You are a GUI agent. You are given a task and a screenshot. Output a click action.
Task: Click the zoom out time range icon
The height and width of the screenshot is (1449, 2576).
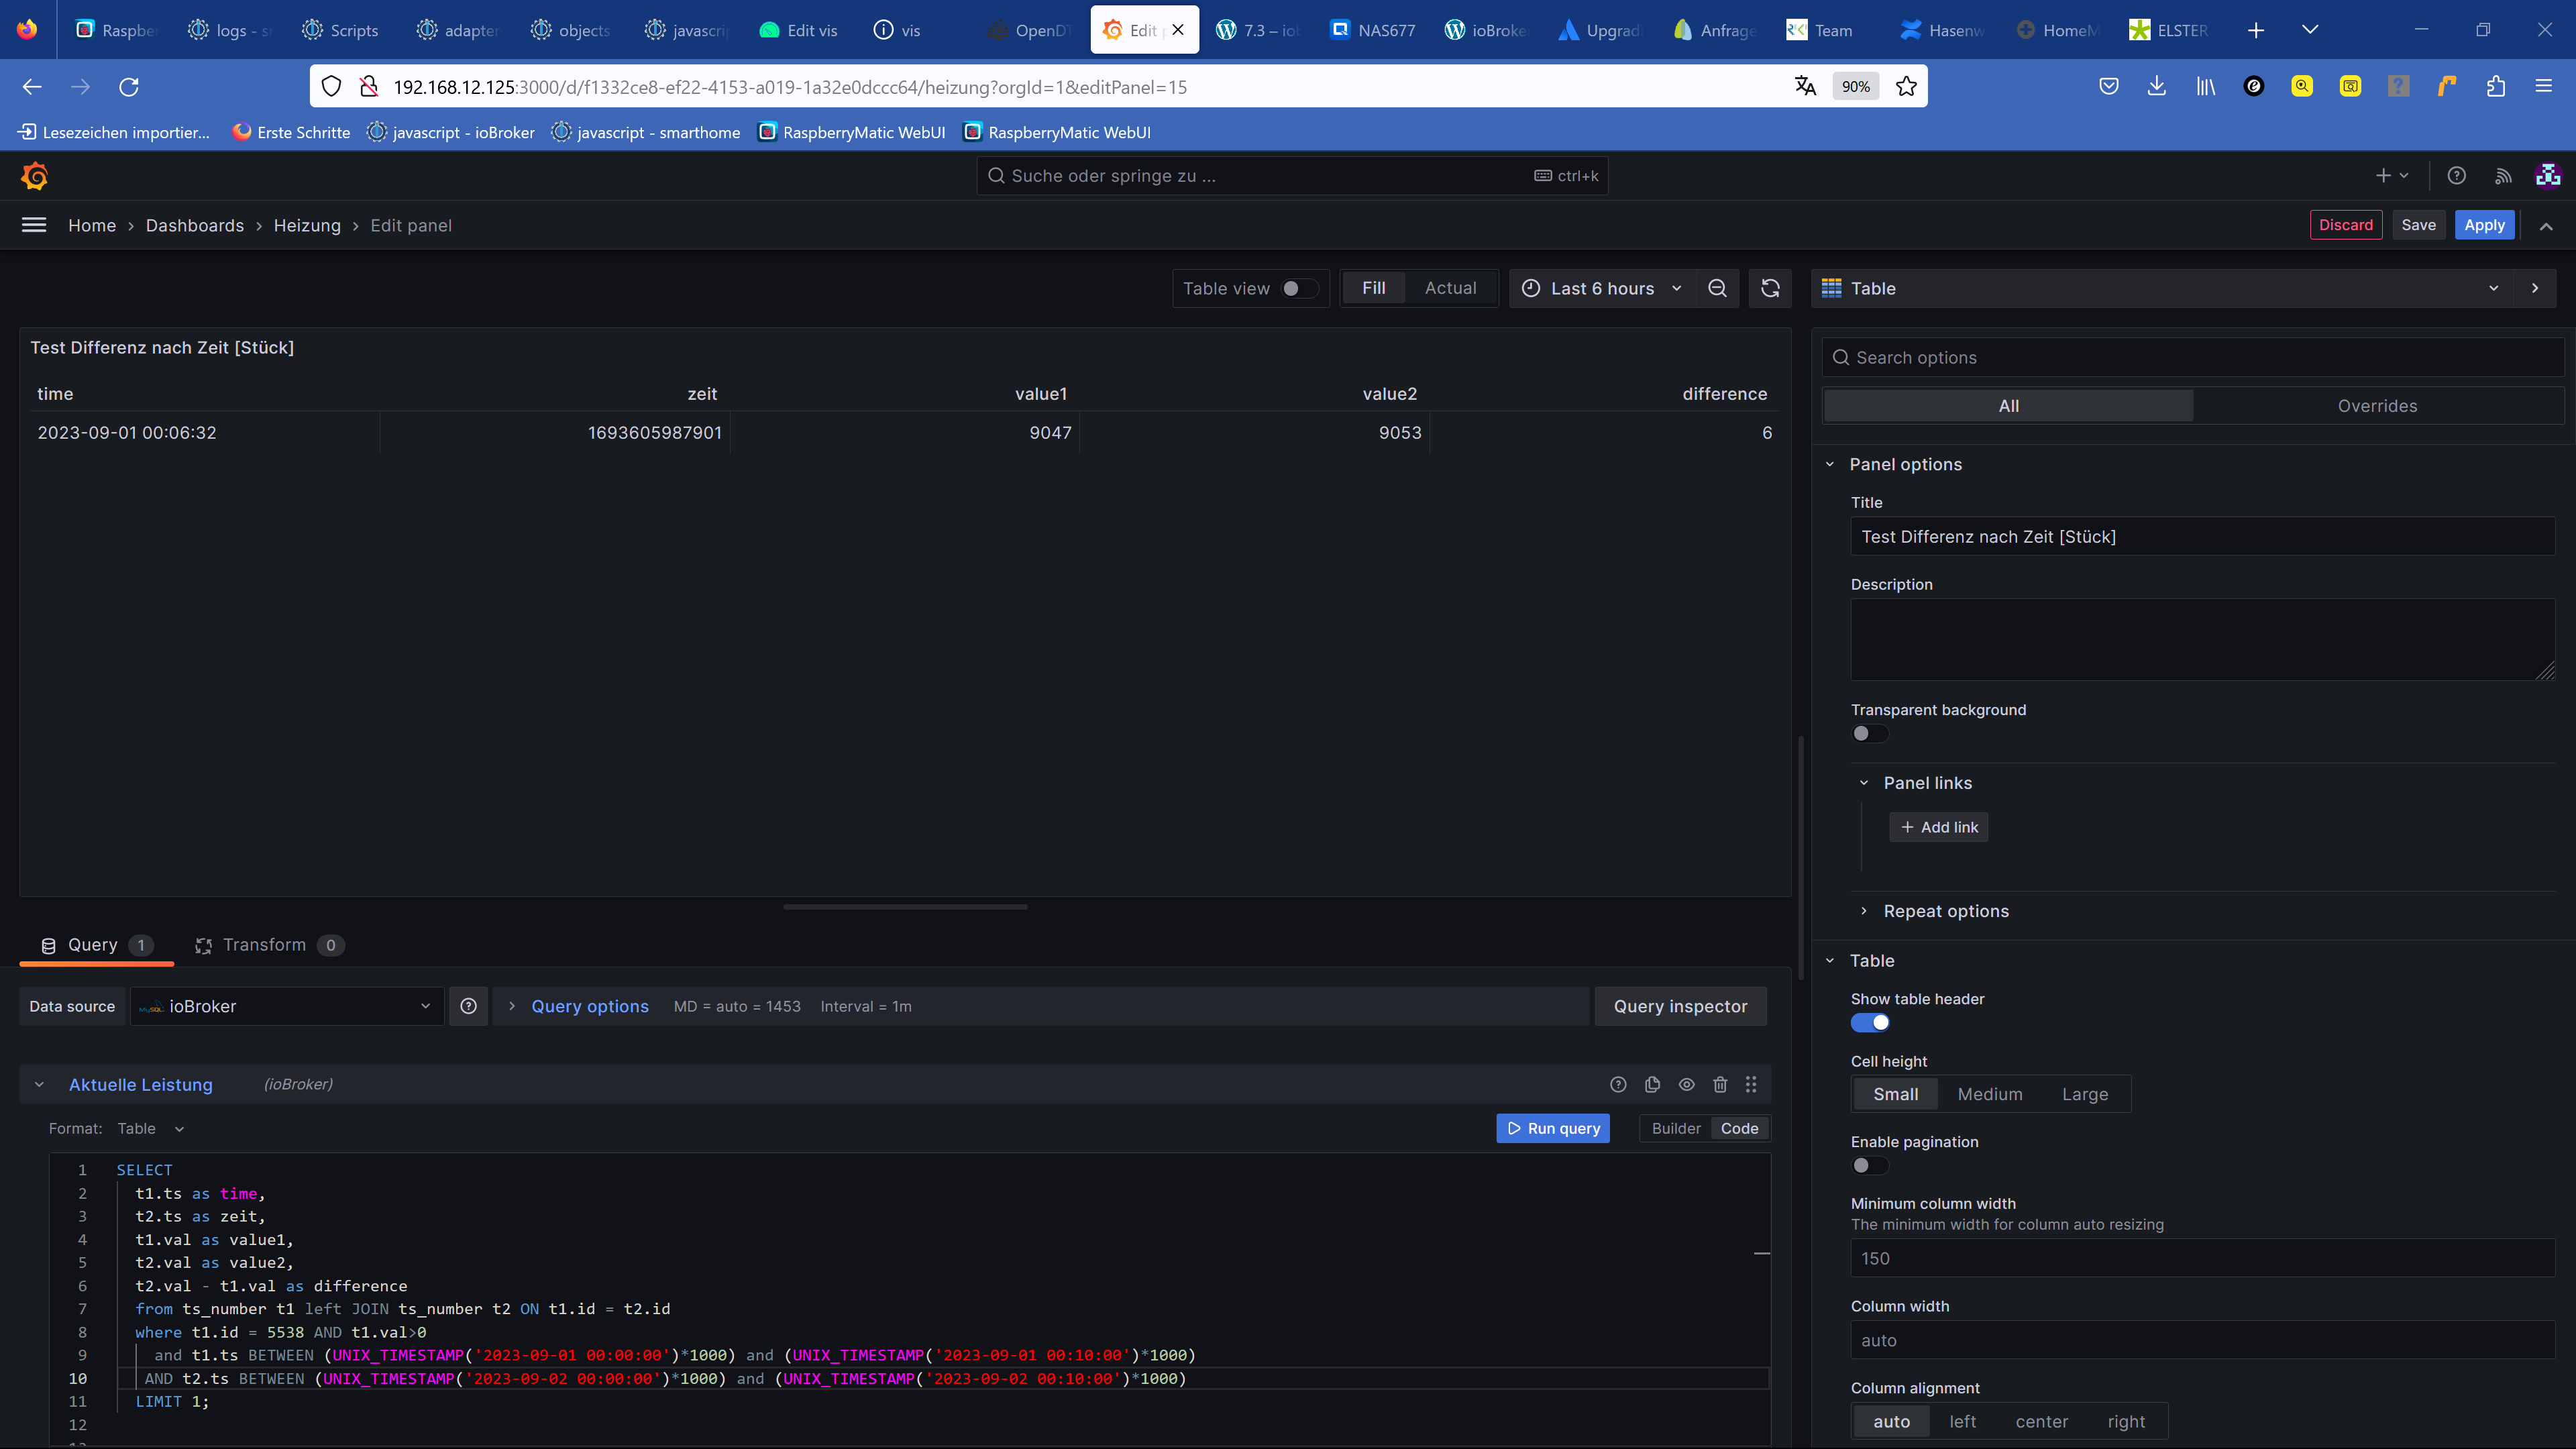pyautogui.click(x=1717, y=288)
